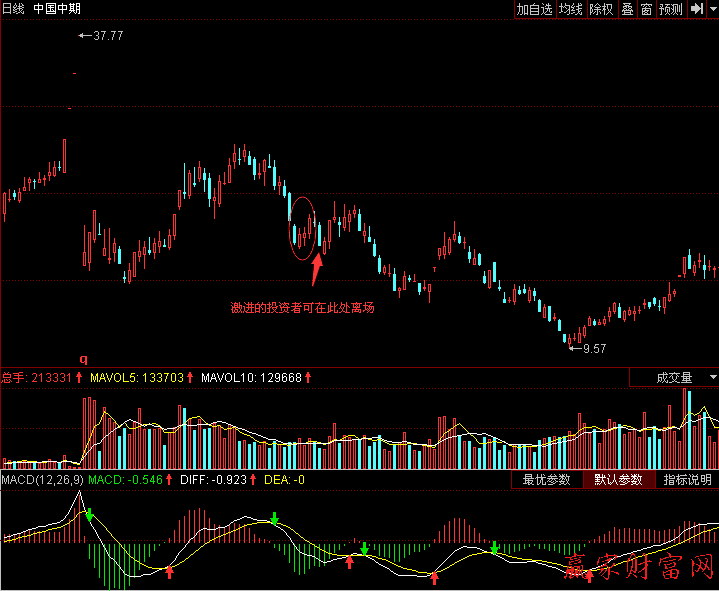Click the 37.77 high price marker
Viewport: 719px width, 591px height.
tap(107, 35)
